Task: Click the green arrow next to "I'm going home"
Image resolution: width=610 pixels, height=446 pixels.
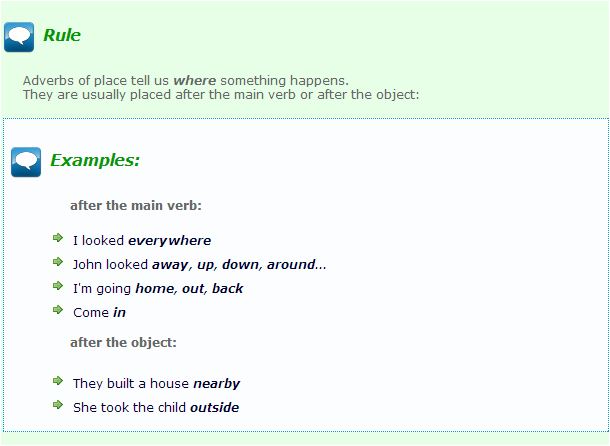Action: point(58,287)
